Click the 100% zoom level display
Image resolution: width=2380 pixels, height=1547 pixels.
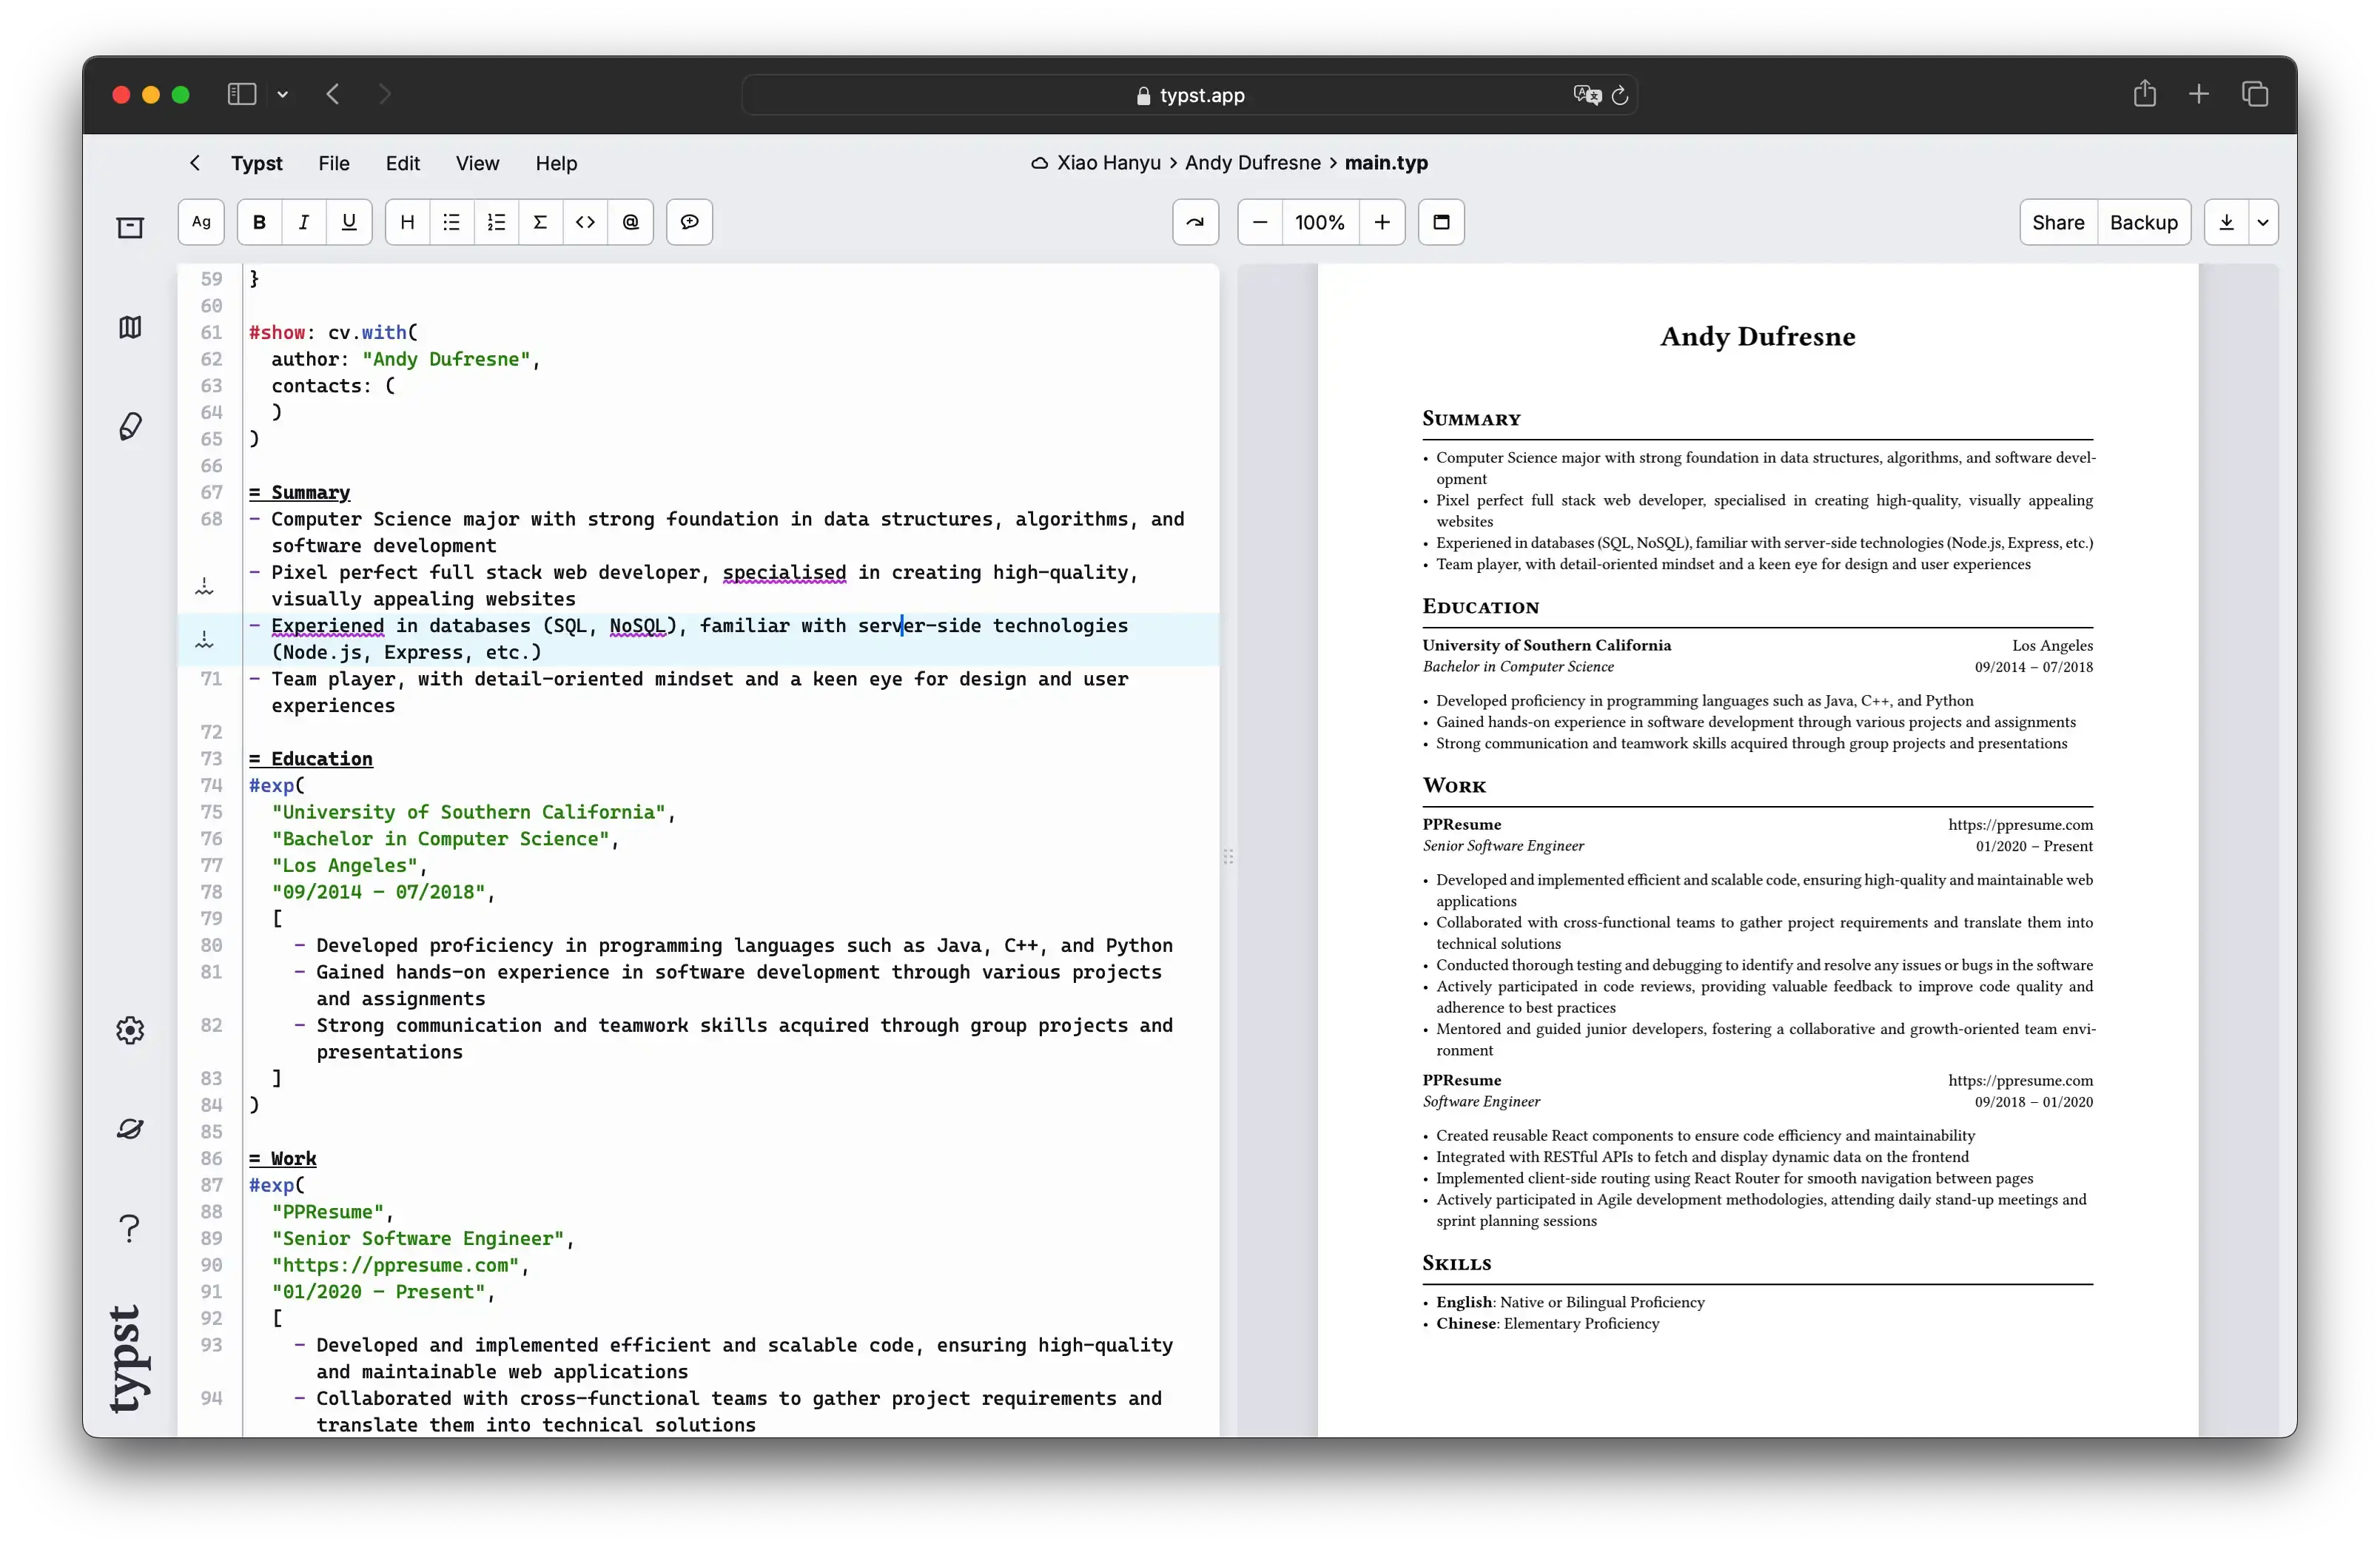[x=1320, y=222]
